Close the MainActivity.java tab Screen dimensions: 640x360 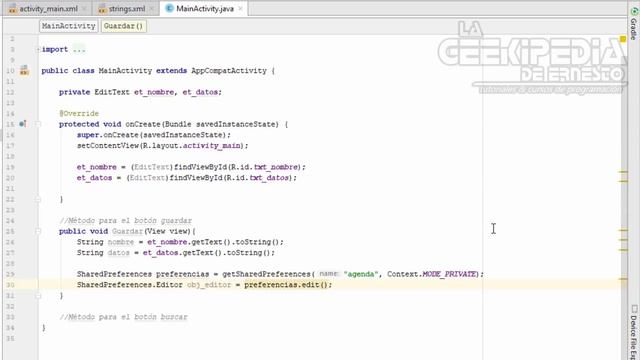[240, 9]
